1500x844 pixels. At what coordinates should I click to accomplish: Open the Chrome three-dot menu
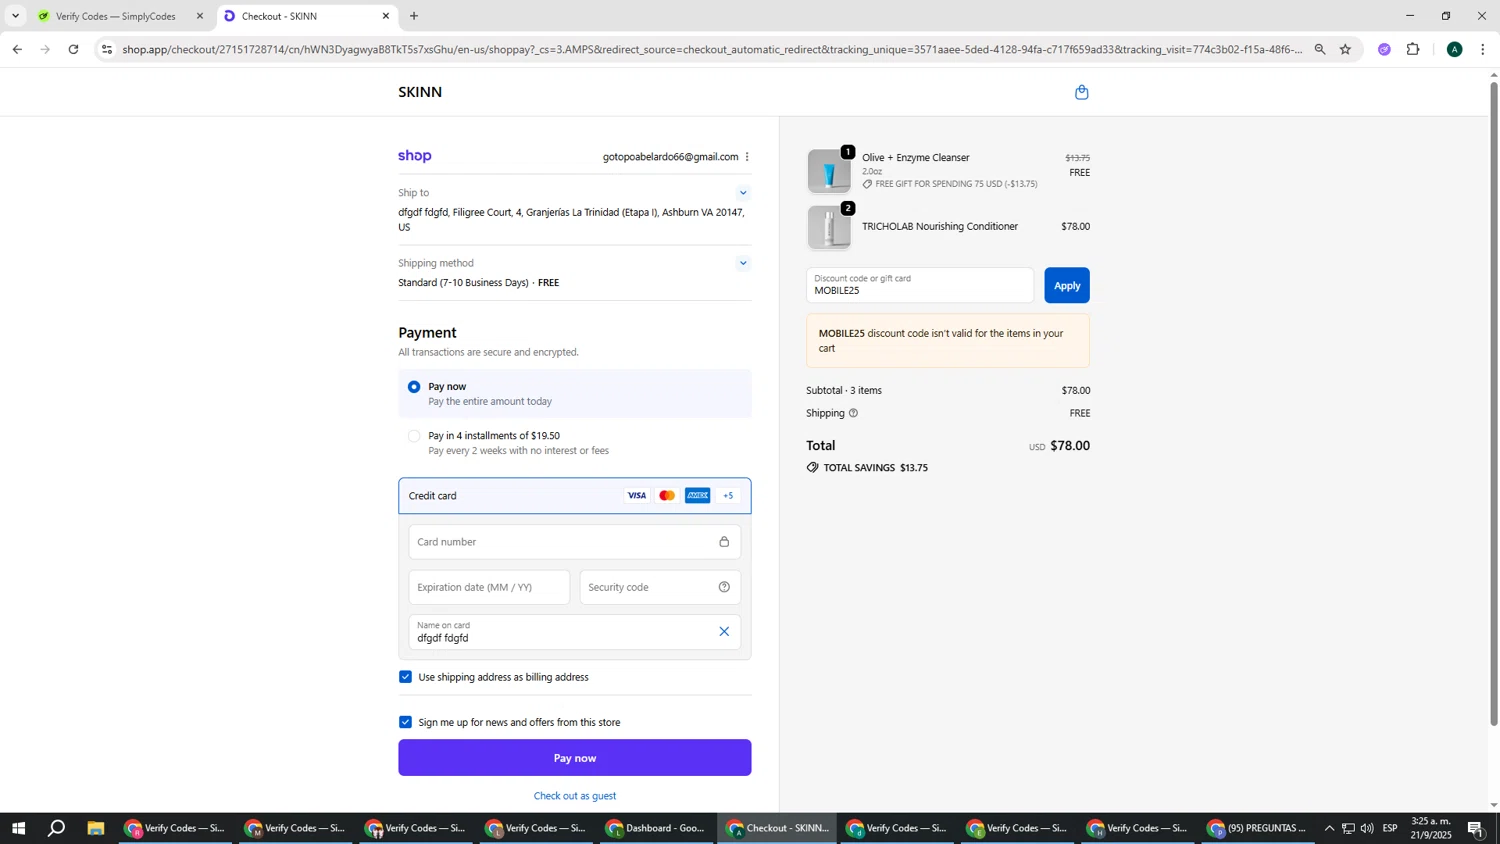pyautogui.click(x=1483, y=49)
